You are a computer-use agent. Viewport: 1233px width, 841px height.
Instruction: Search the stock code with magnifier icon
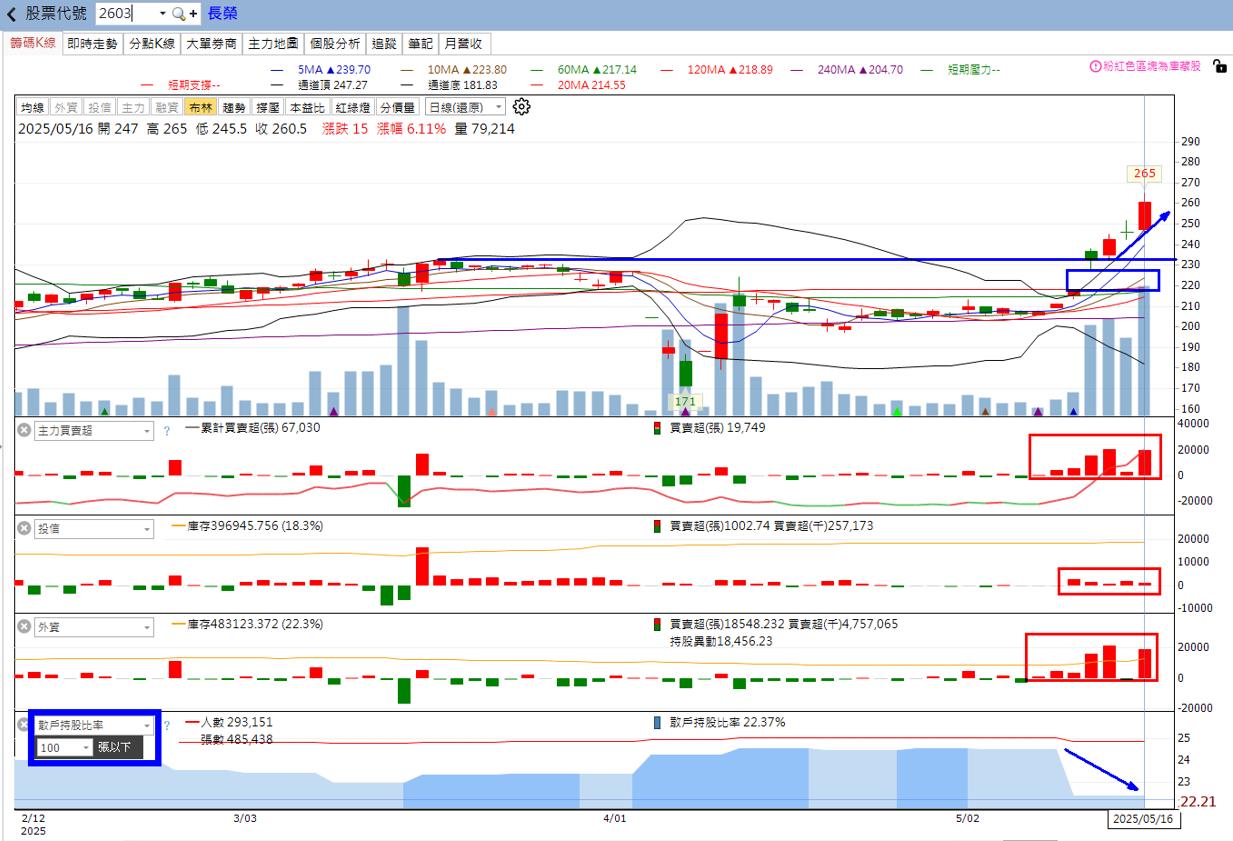coord(178,15)
